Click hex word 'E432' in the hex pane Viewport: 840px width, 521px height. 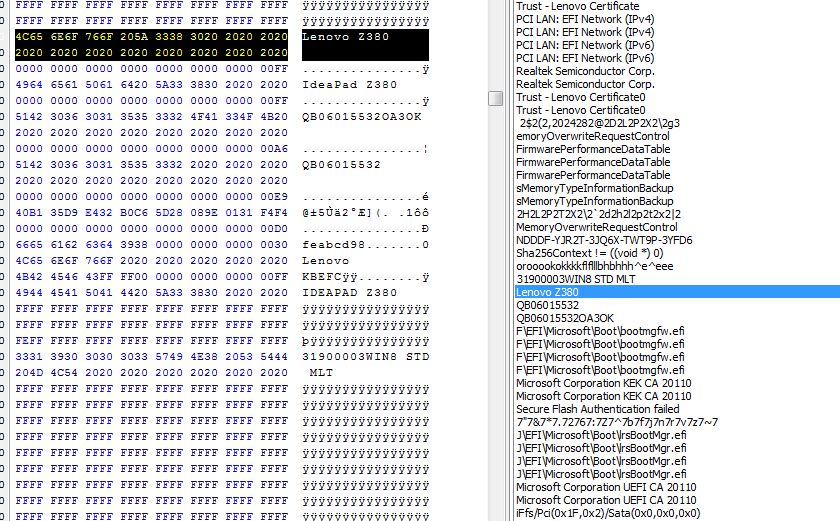99,213
